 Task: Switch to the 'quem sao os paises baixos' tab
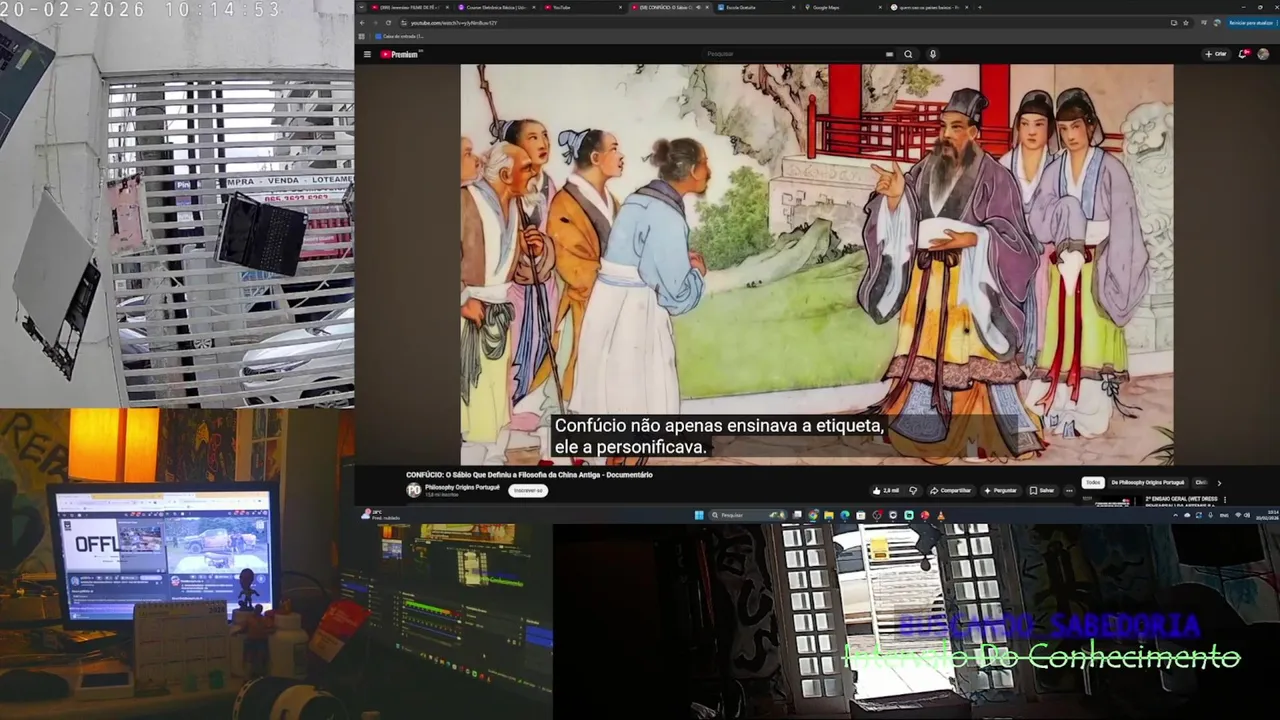929,7
